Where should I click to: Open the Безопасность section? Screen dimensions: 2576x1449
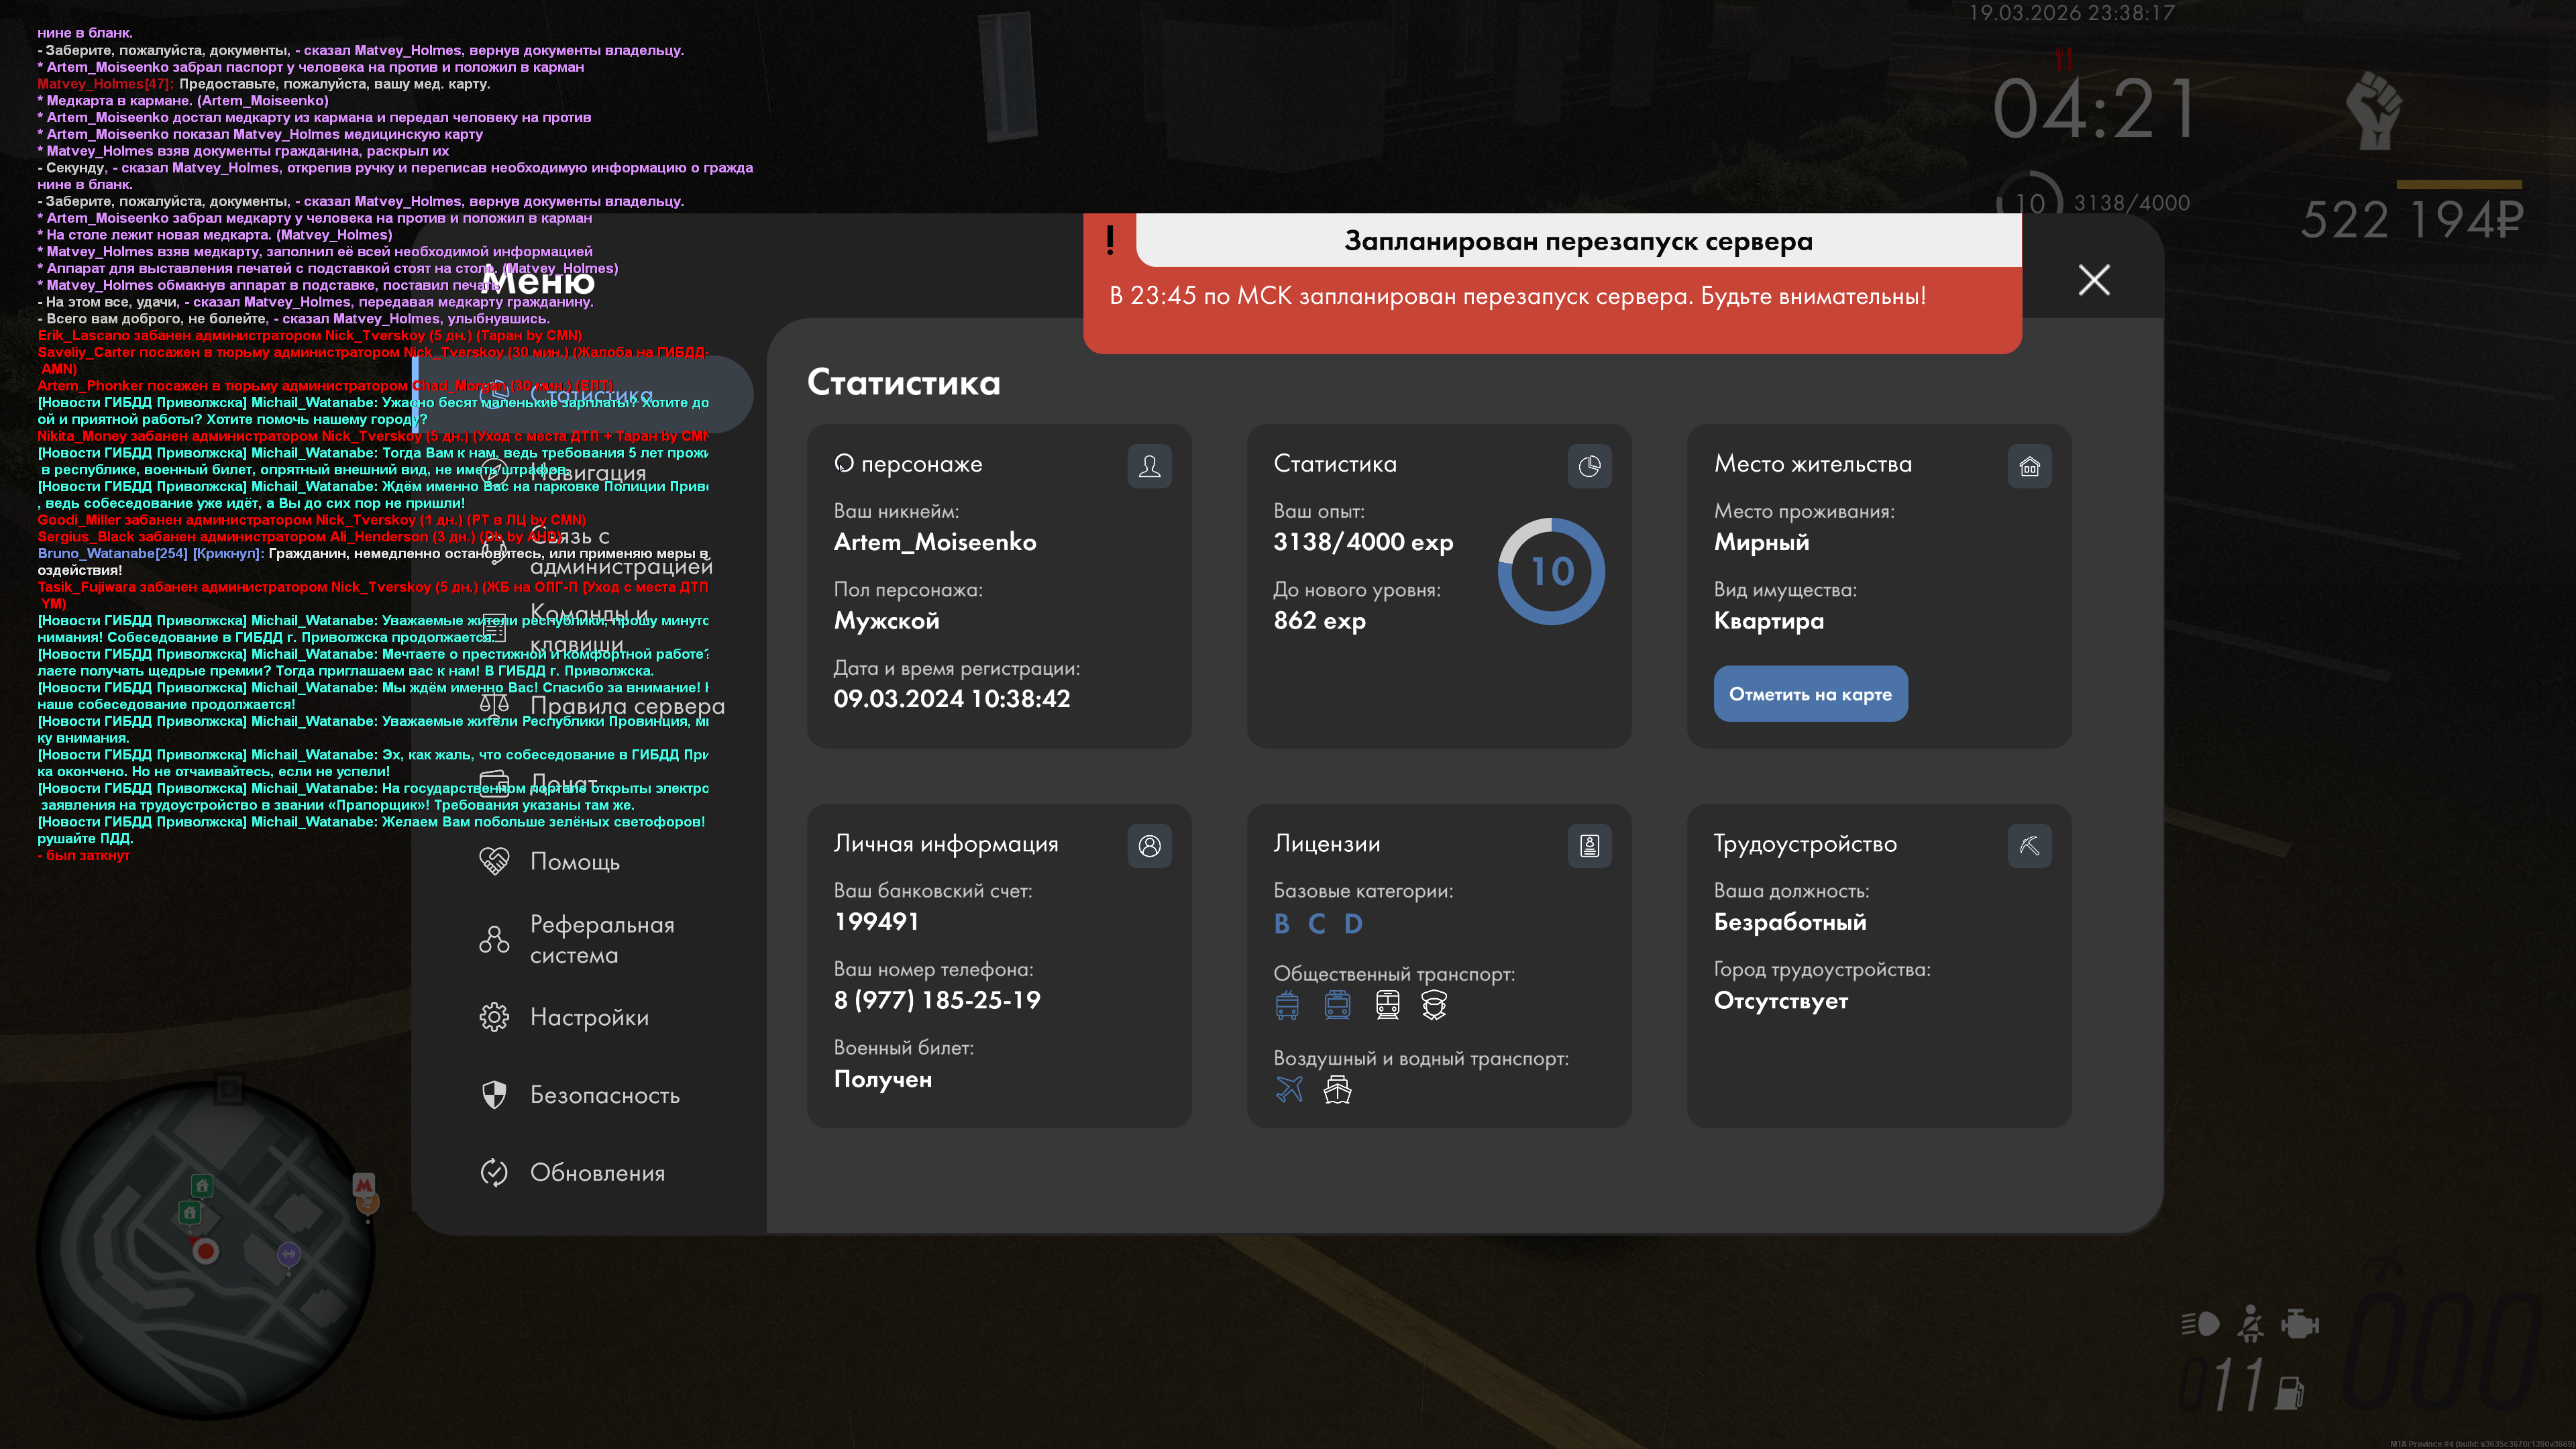tap(603, 1095)
